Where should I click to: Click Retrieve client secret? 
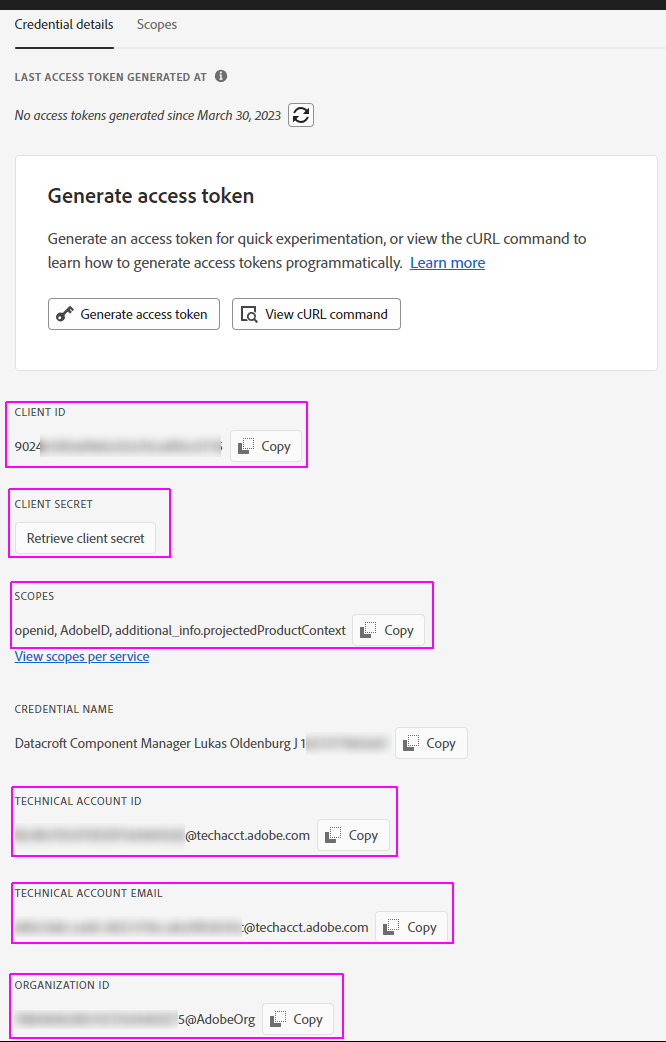pyautogui.click(x=85, y=538)
